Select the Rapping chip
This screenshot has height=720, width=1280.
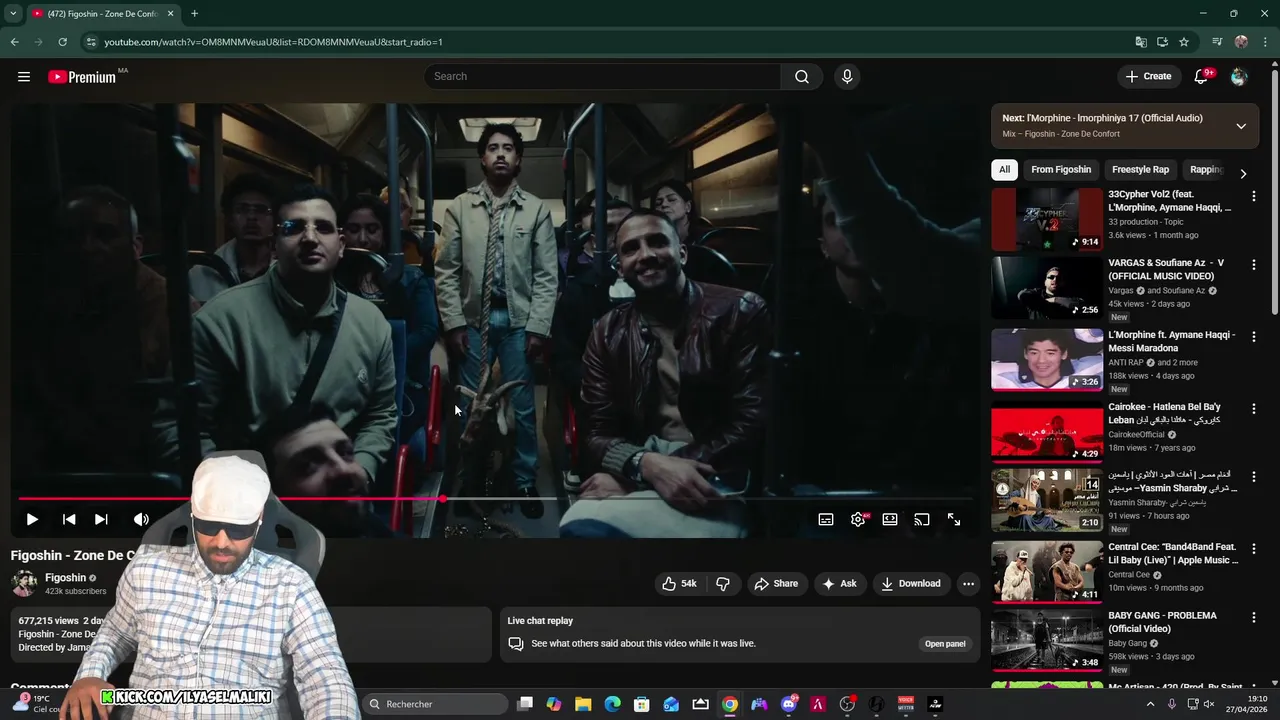point(1206,170)
